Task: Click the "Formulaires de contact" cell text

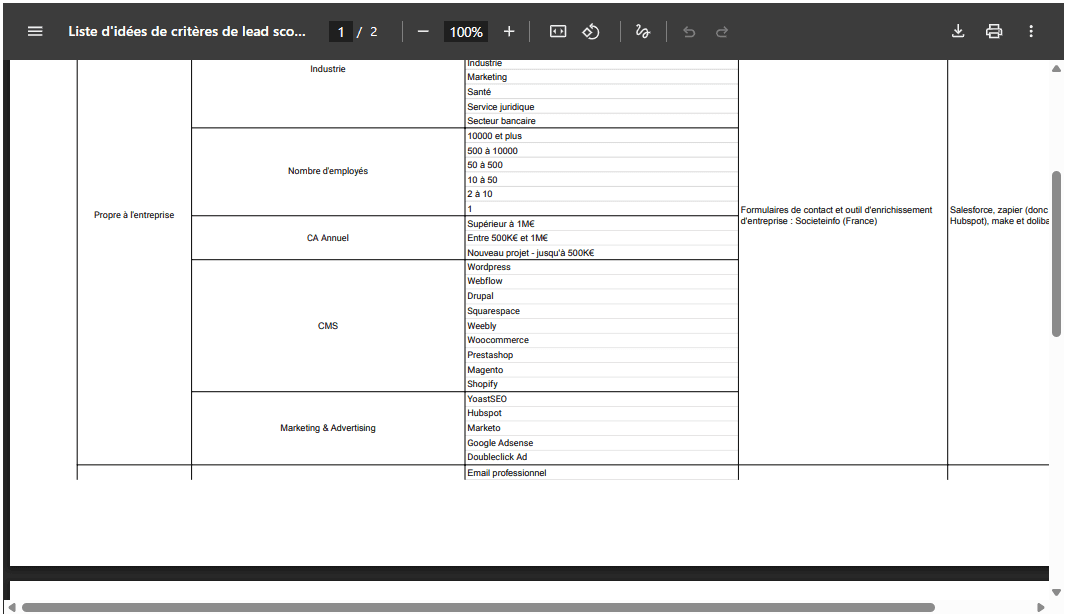Action: click(x=835, y=215)
